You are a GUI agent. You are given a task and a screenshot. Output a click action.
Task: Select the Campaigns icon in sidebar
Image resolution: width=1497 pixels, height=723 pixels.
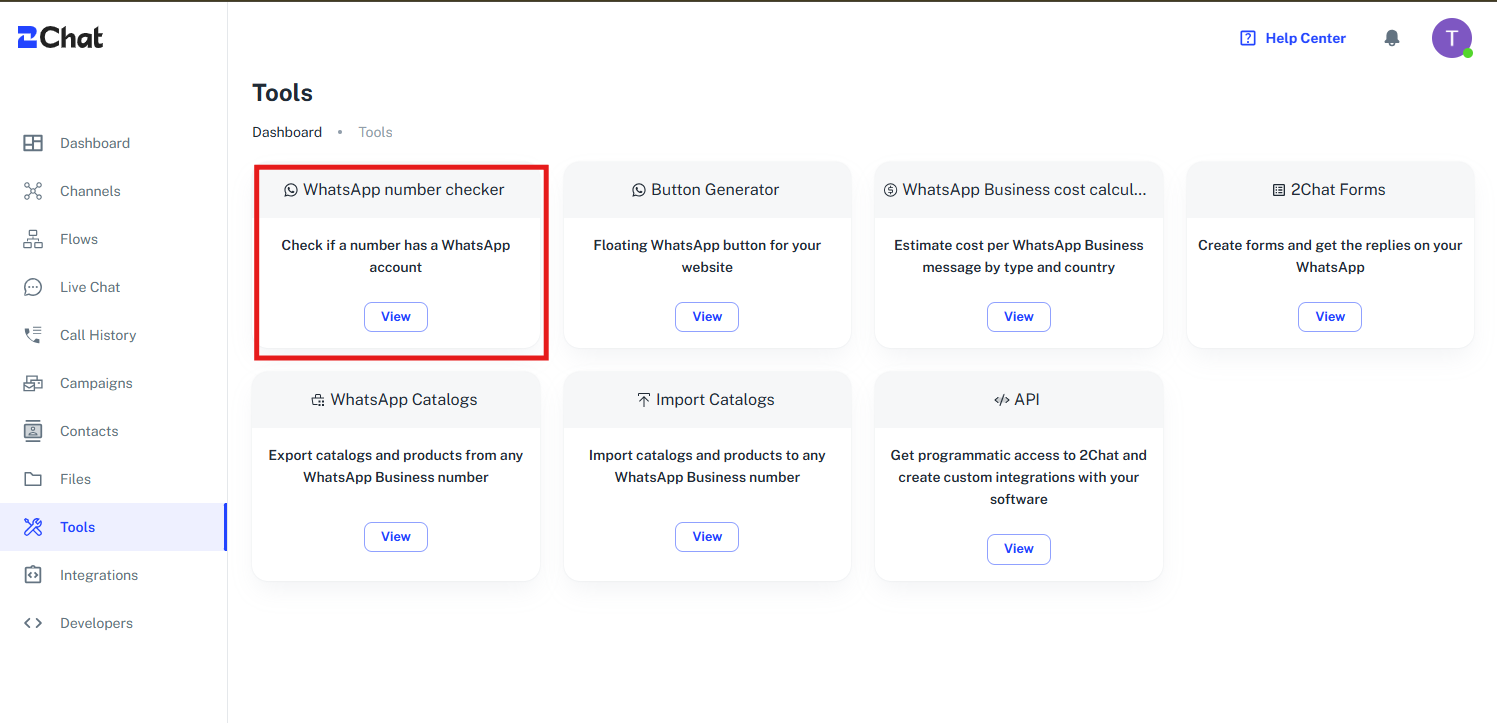click(33, 383)
